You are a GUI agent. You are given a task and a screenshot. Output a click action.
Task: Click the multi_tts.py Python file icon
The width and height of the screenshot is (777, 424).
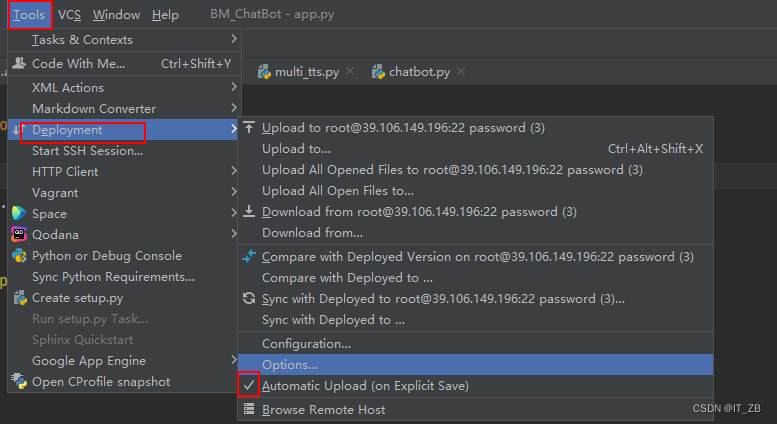click(264, 72)
